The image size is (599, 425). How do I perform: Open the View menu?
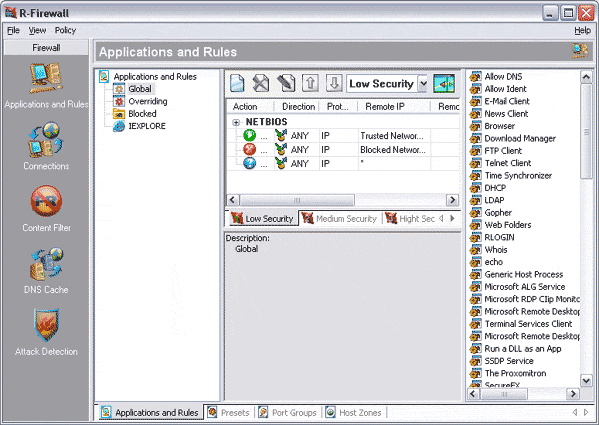point(37,30)
